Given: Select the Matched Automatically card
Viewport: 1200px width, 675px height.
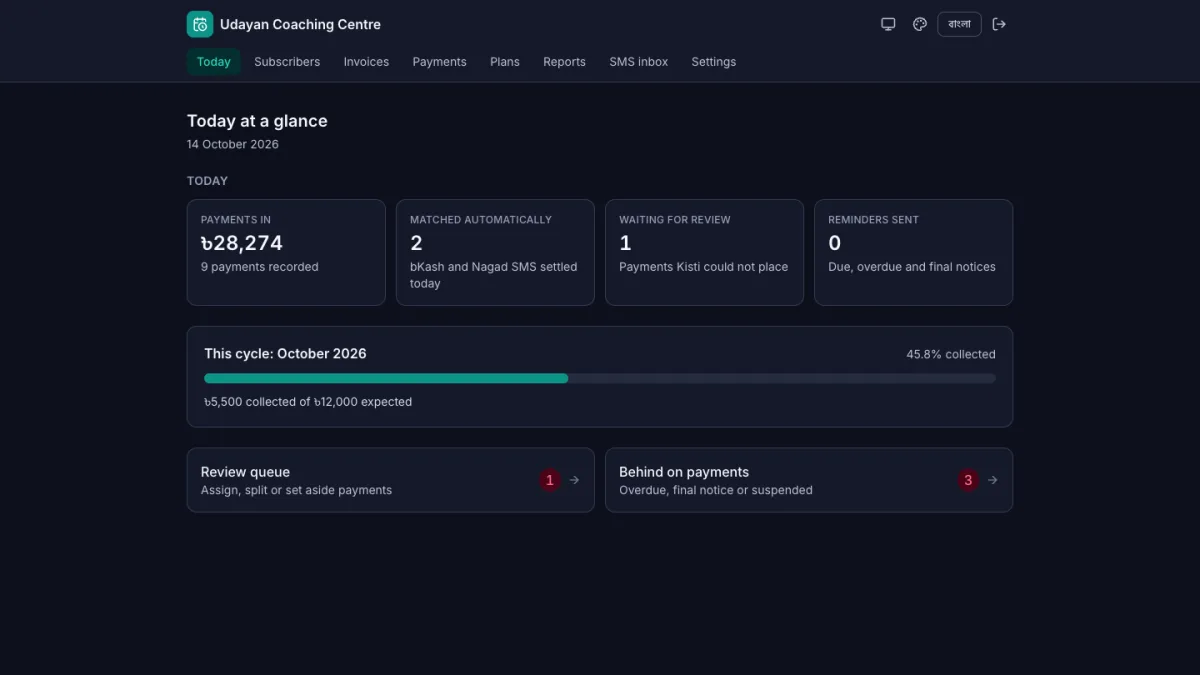Looking at the screenshot, I should [x=495, y=252].
